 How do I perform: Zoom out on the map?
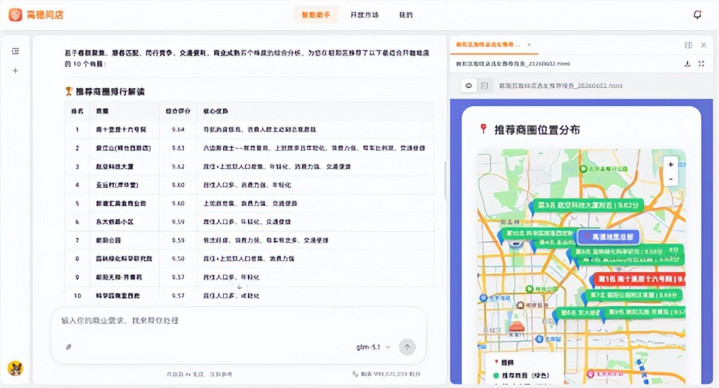point(671,179)
